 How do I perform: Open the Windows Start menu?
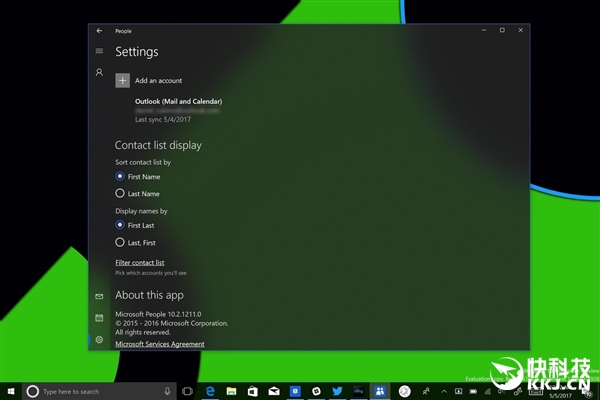pos(11,391)
